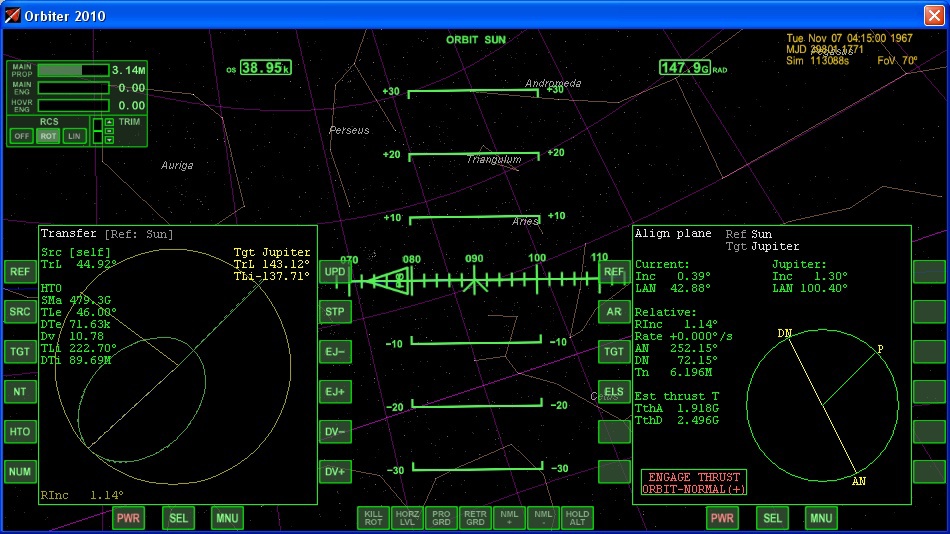Enable PRO GRD prograde autopilot

pos(441,518)
